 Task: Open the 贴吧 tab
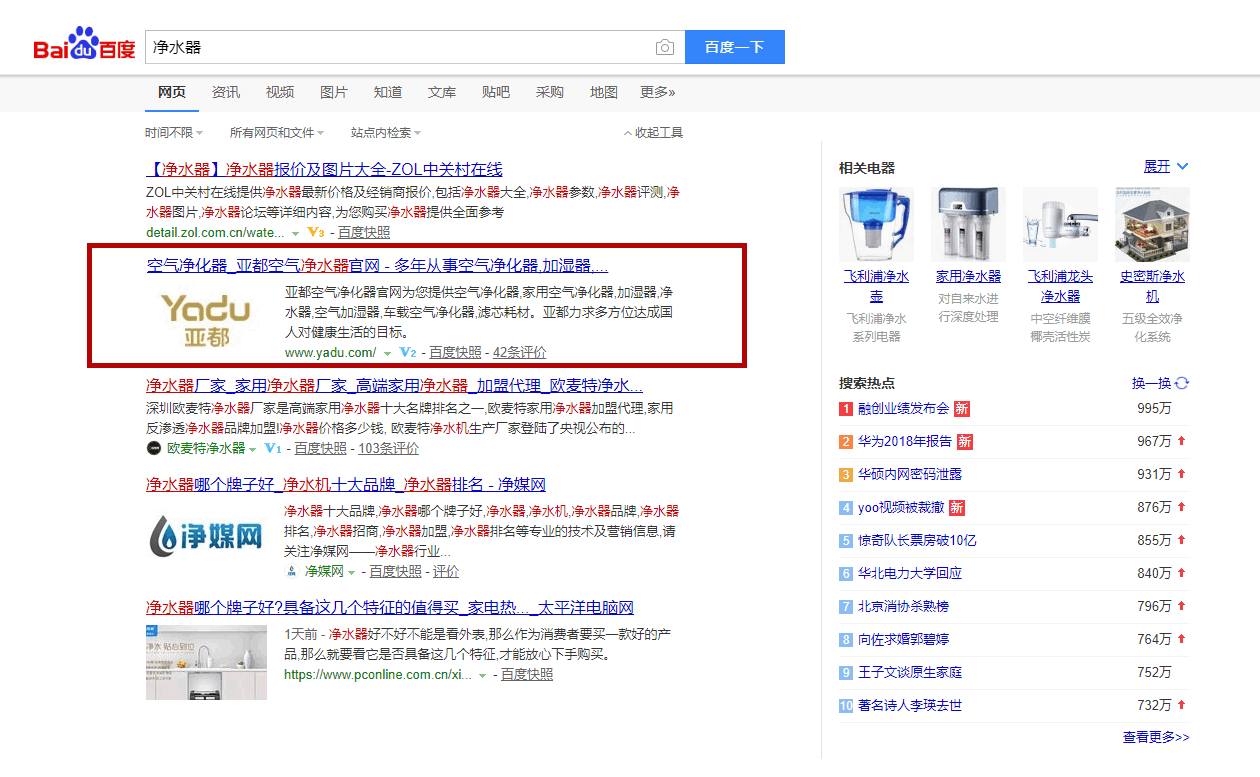[x=496, y=92]
